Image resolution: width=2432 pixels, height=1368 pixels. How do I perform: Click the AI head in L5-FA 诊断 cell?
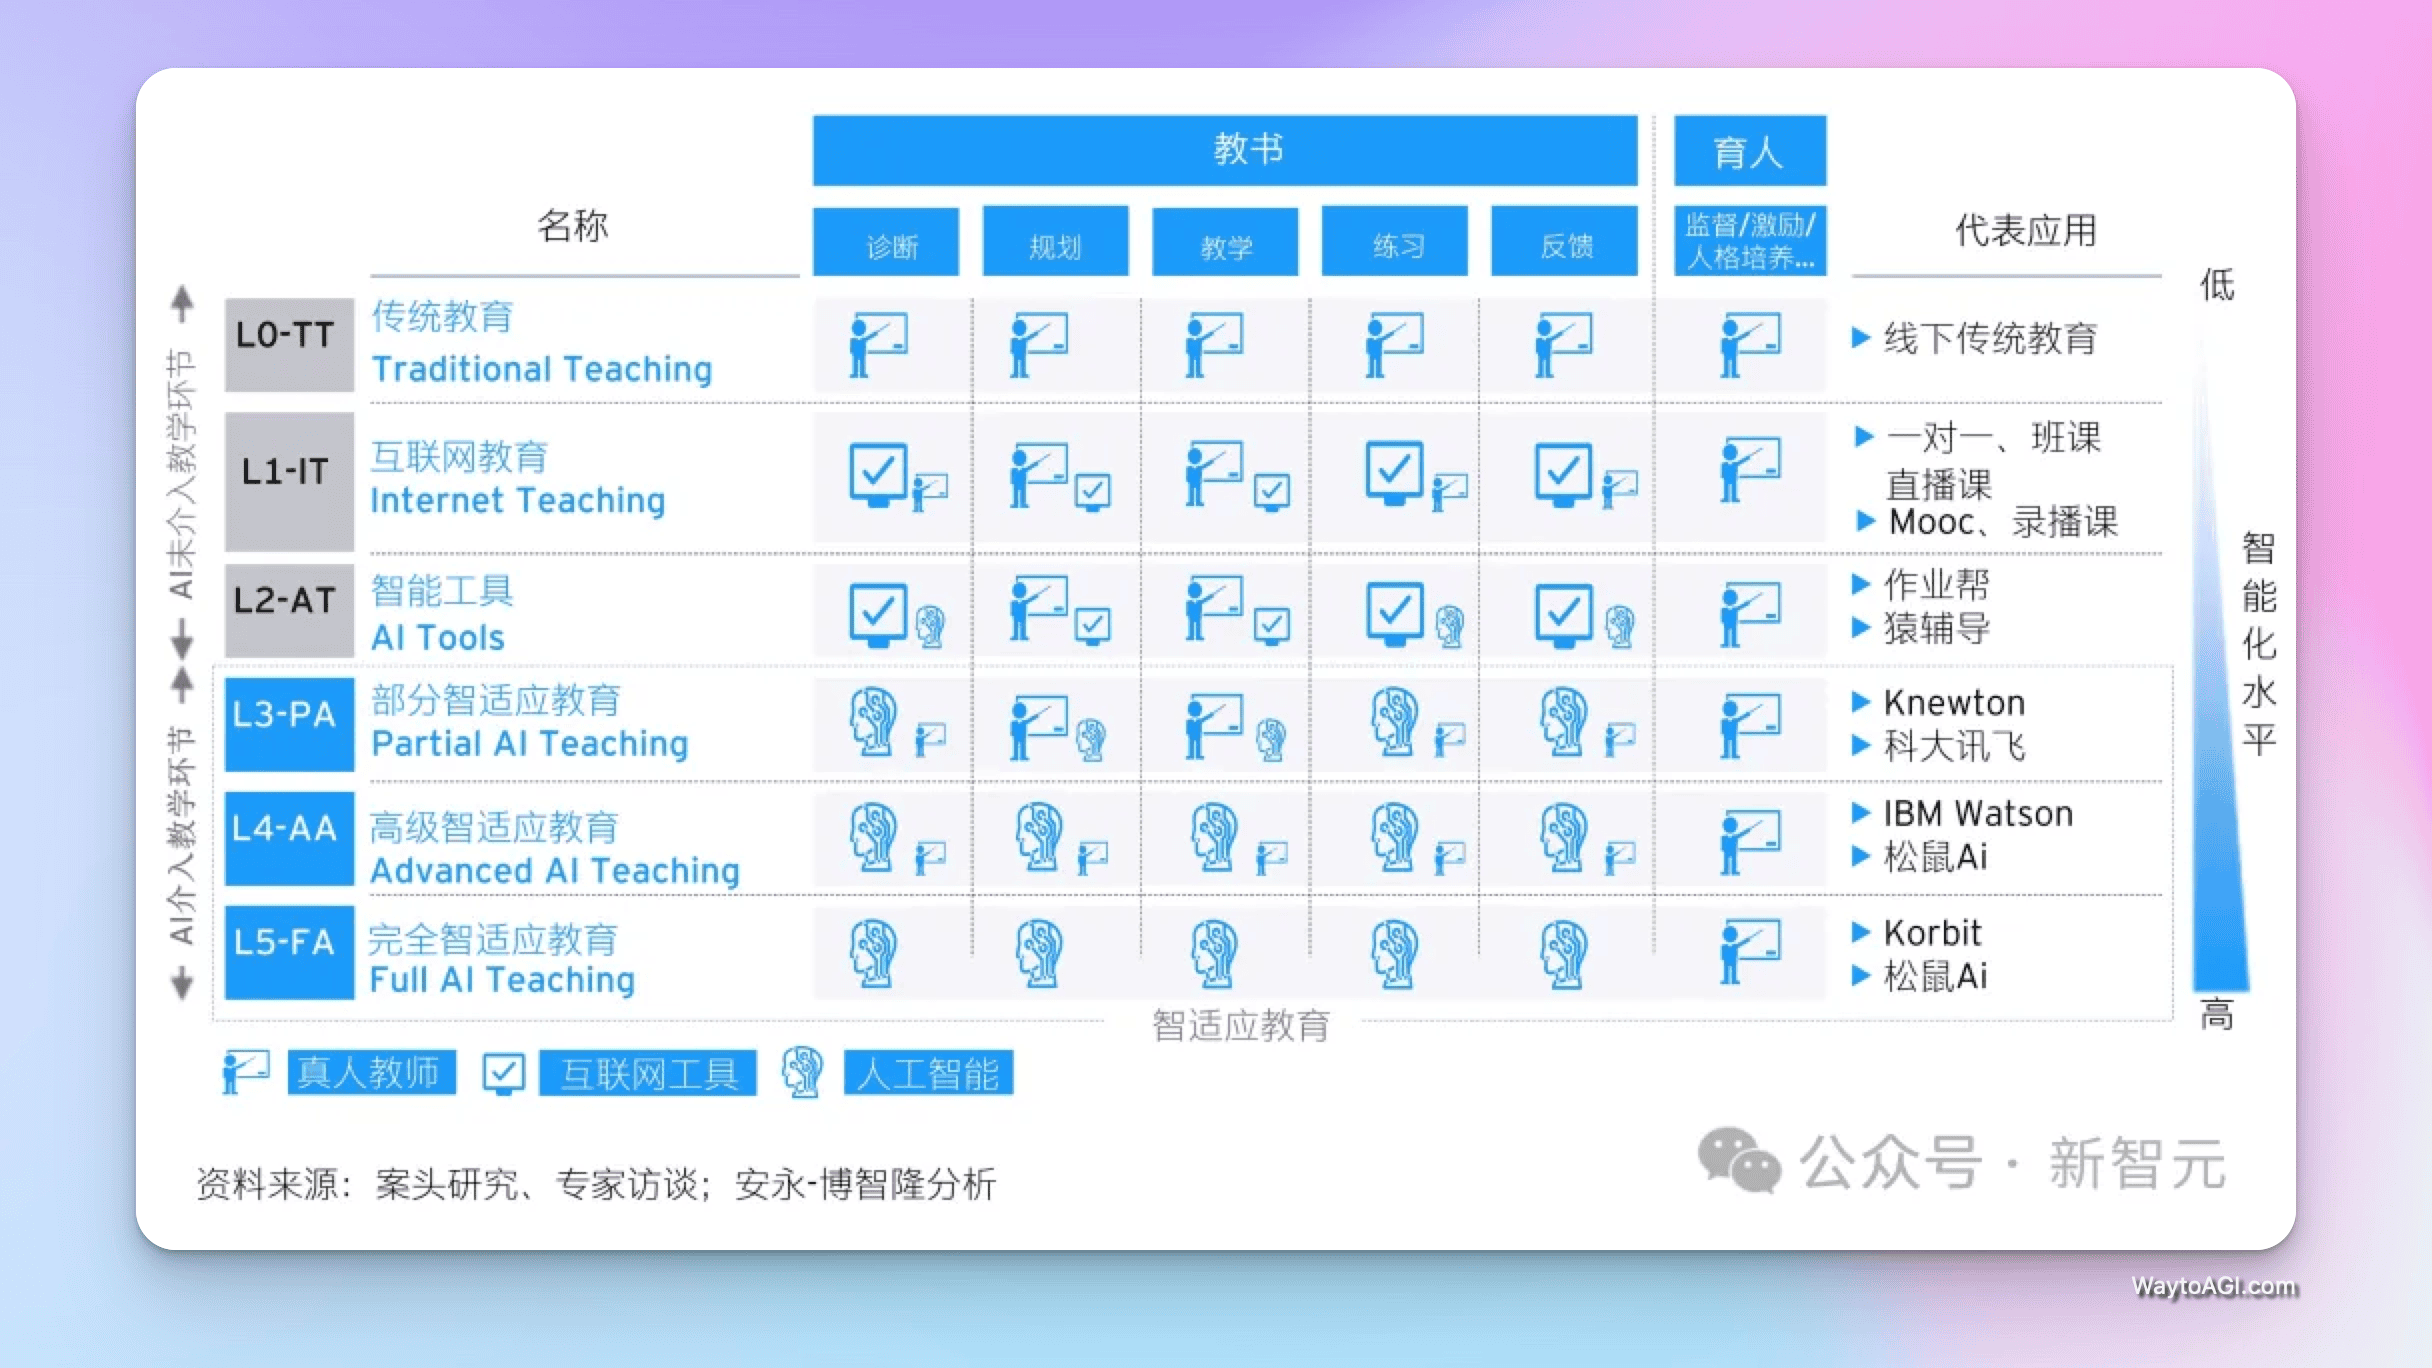pyautogui.click(x=874, y=953)
